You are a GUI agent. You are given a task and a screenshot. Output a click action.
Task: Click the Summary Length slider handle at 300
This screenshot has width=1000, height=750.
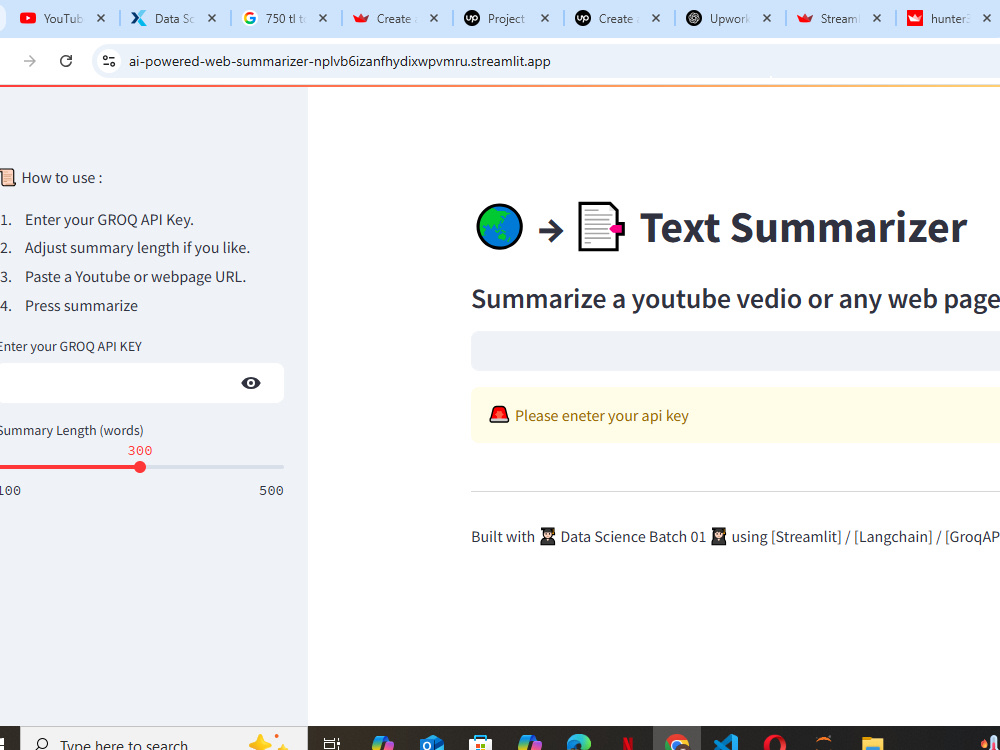pos(140,467)
